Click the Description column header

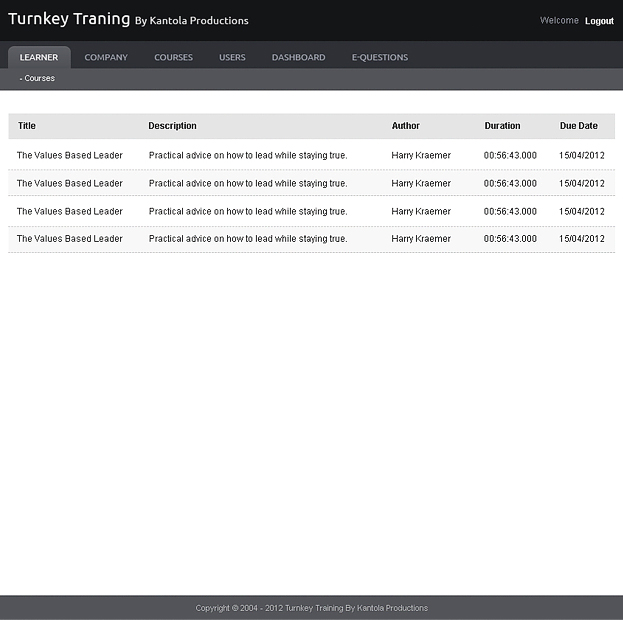tap(172, 126)
